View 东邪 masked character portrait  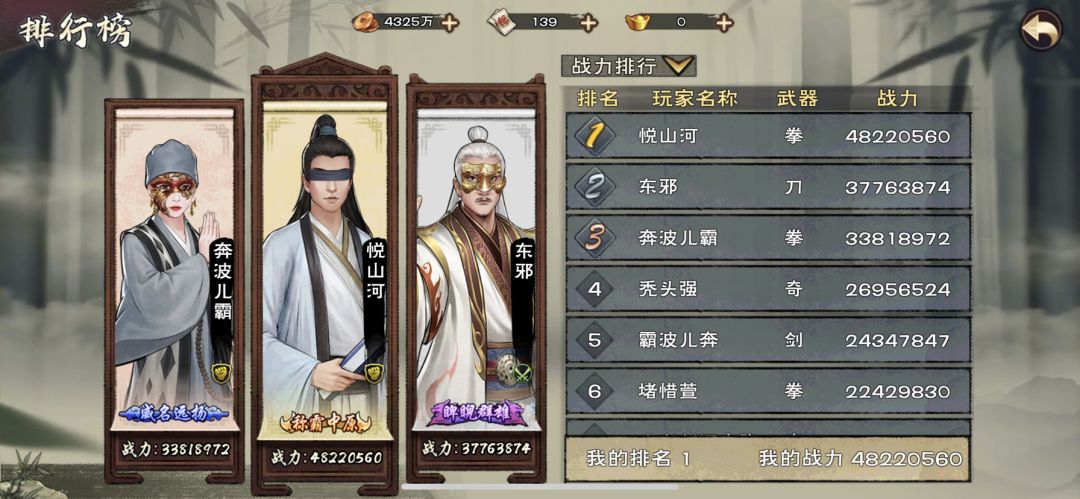click(x=476, y=279)
